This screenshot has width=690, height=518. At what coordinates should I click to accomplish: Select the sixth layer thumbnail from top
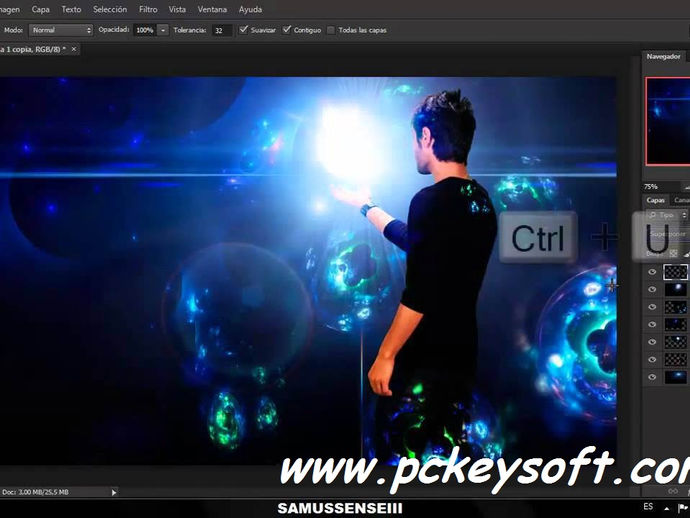[675, 360]
